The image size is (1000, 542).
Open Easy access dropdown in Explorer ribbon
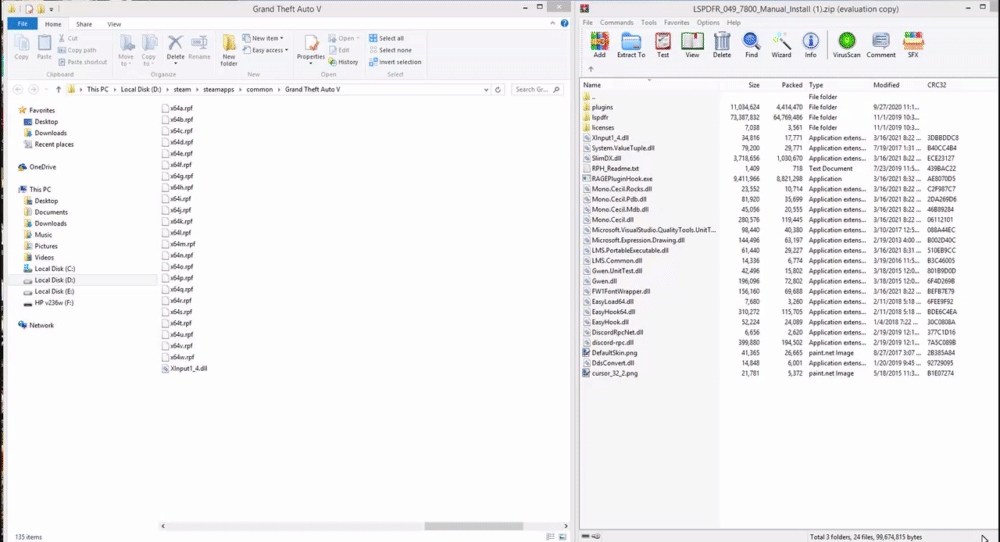tap(265, 50)
